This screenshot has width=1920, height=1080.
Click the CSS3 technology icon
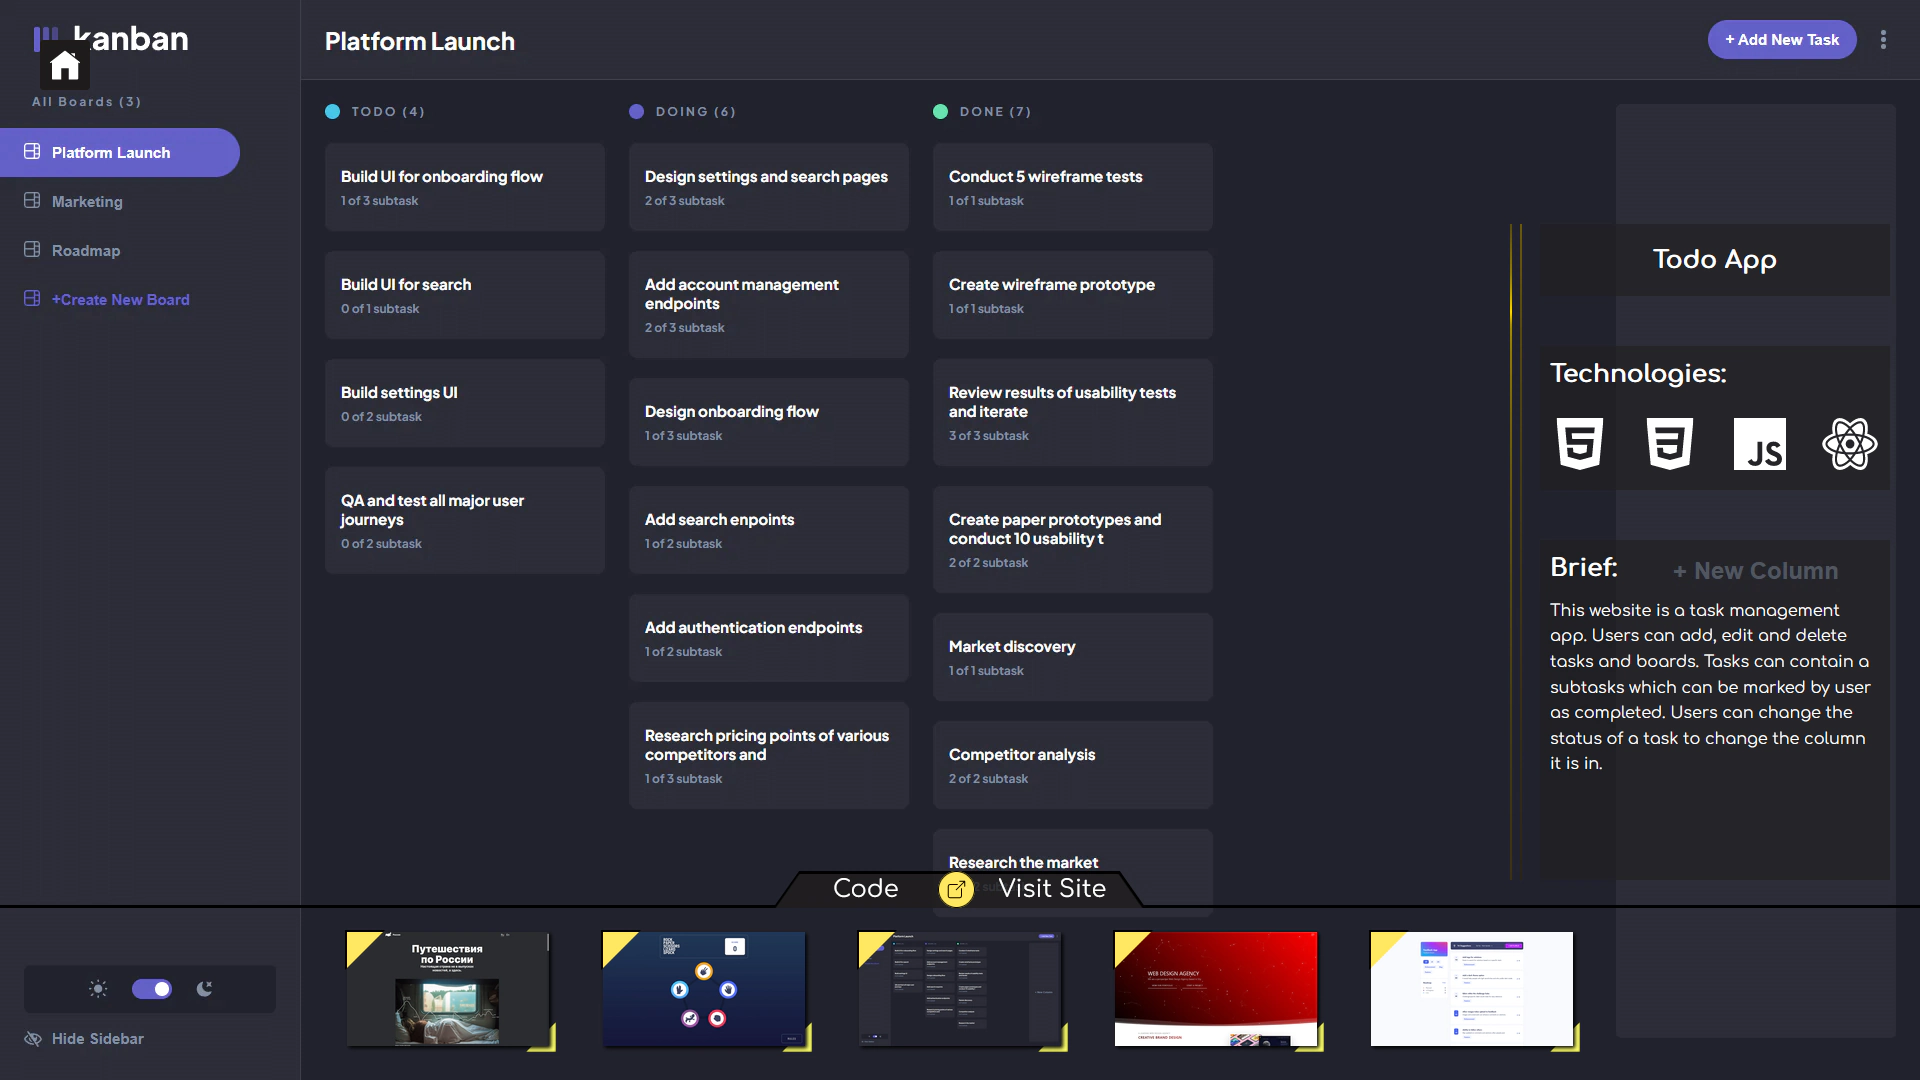[1670, 444]
